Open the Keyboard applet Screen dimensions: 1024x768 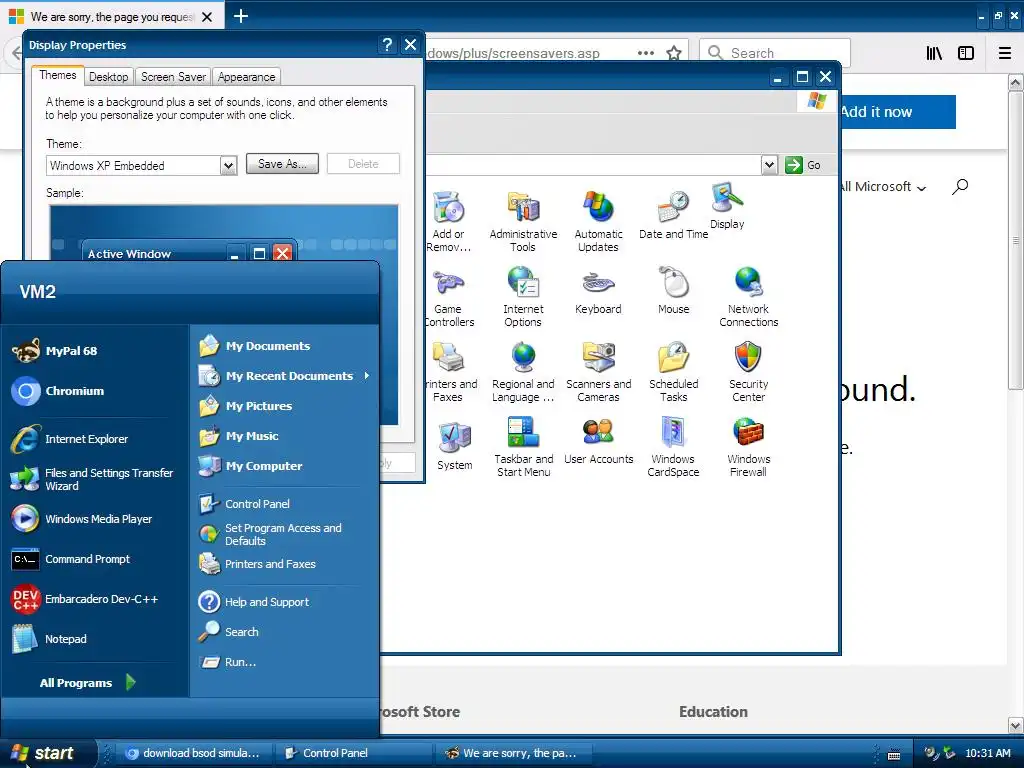pyautogui.click(x=598, y=291)
